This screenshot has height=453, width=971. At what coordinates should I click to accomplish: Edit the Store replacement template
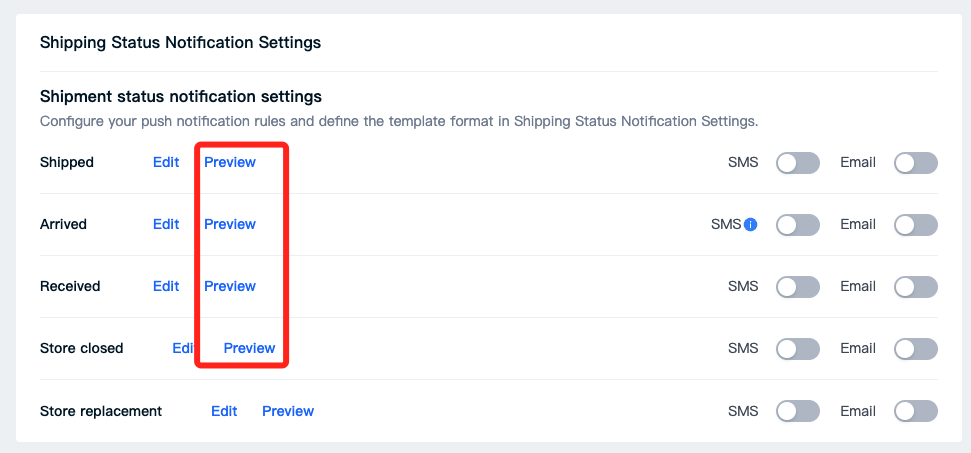[x=224, y=411]
